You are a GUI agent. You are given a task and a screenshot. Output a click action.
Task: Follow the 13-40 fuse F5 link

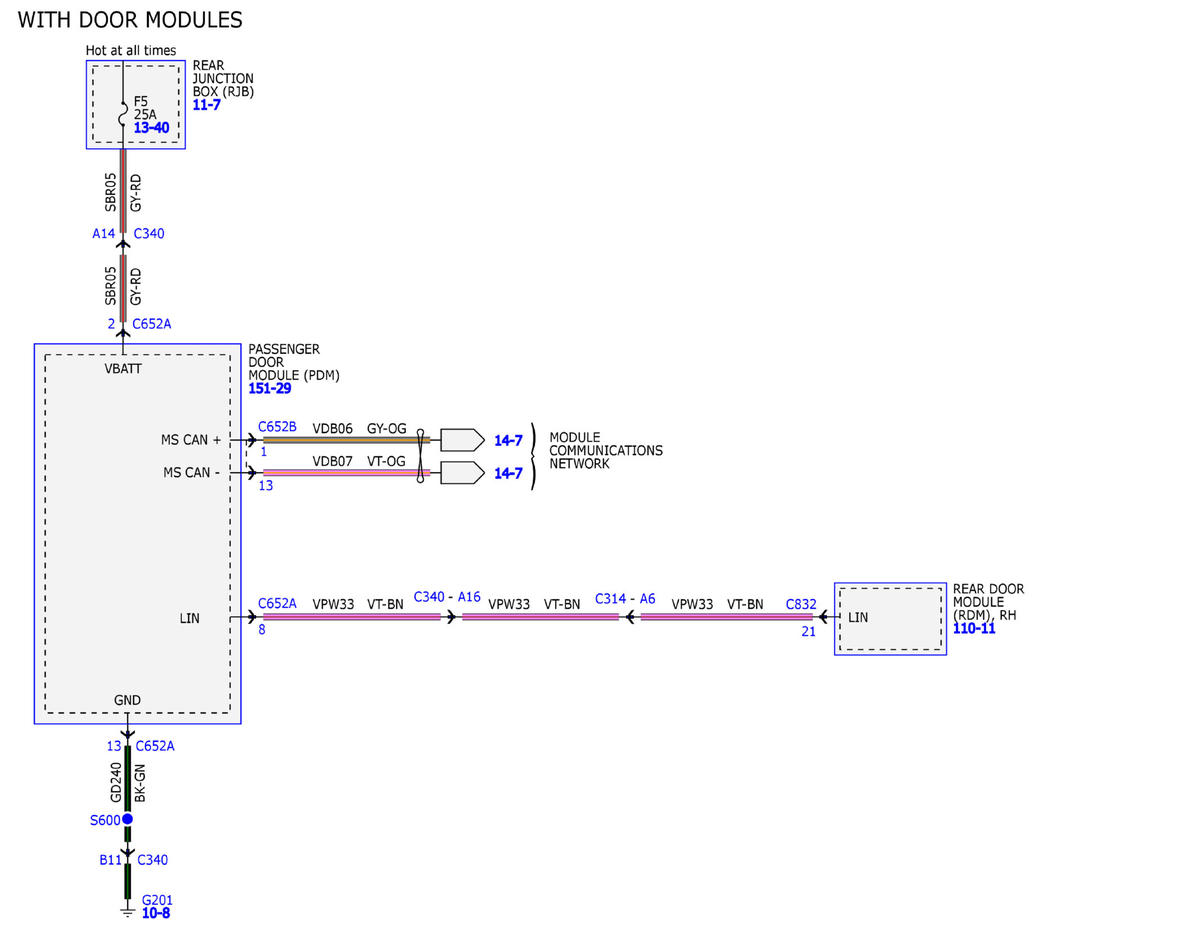coord(151,128)
